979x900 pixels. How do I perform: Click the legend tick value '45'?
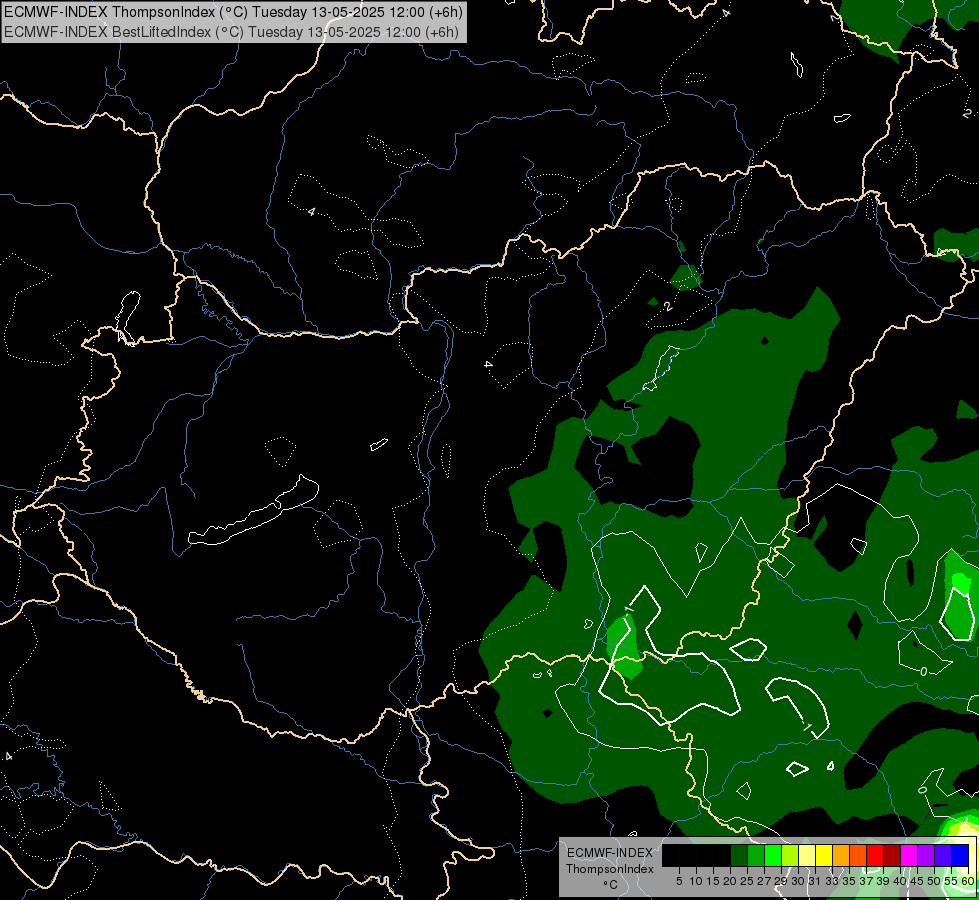coord(917,881)
